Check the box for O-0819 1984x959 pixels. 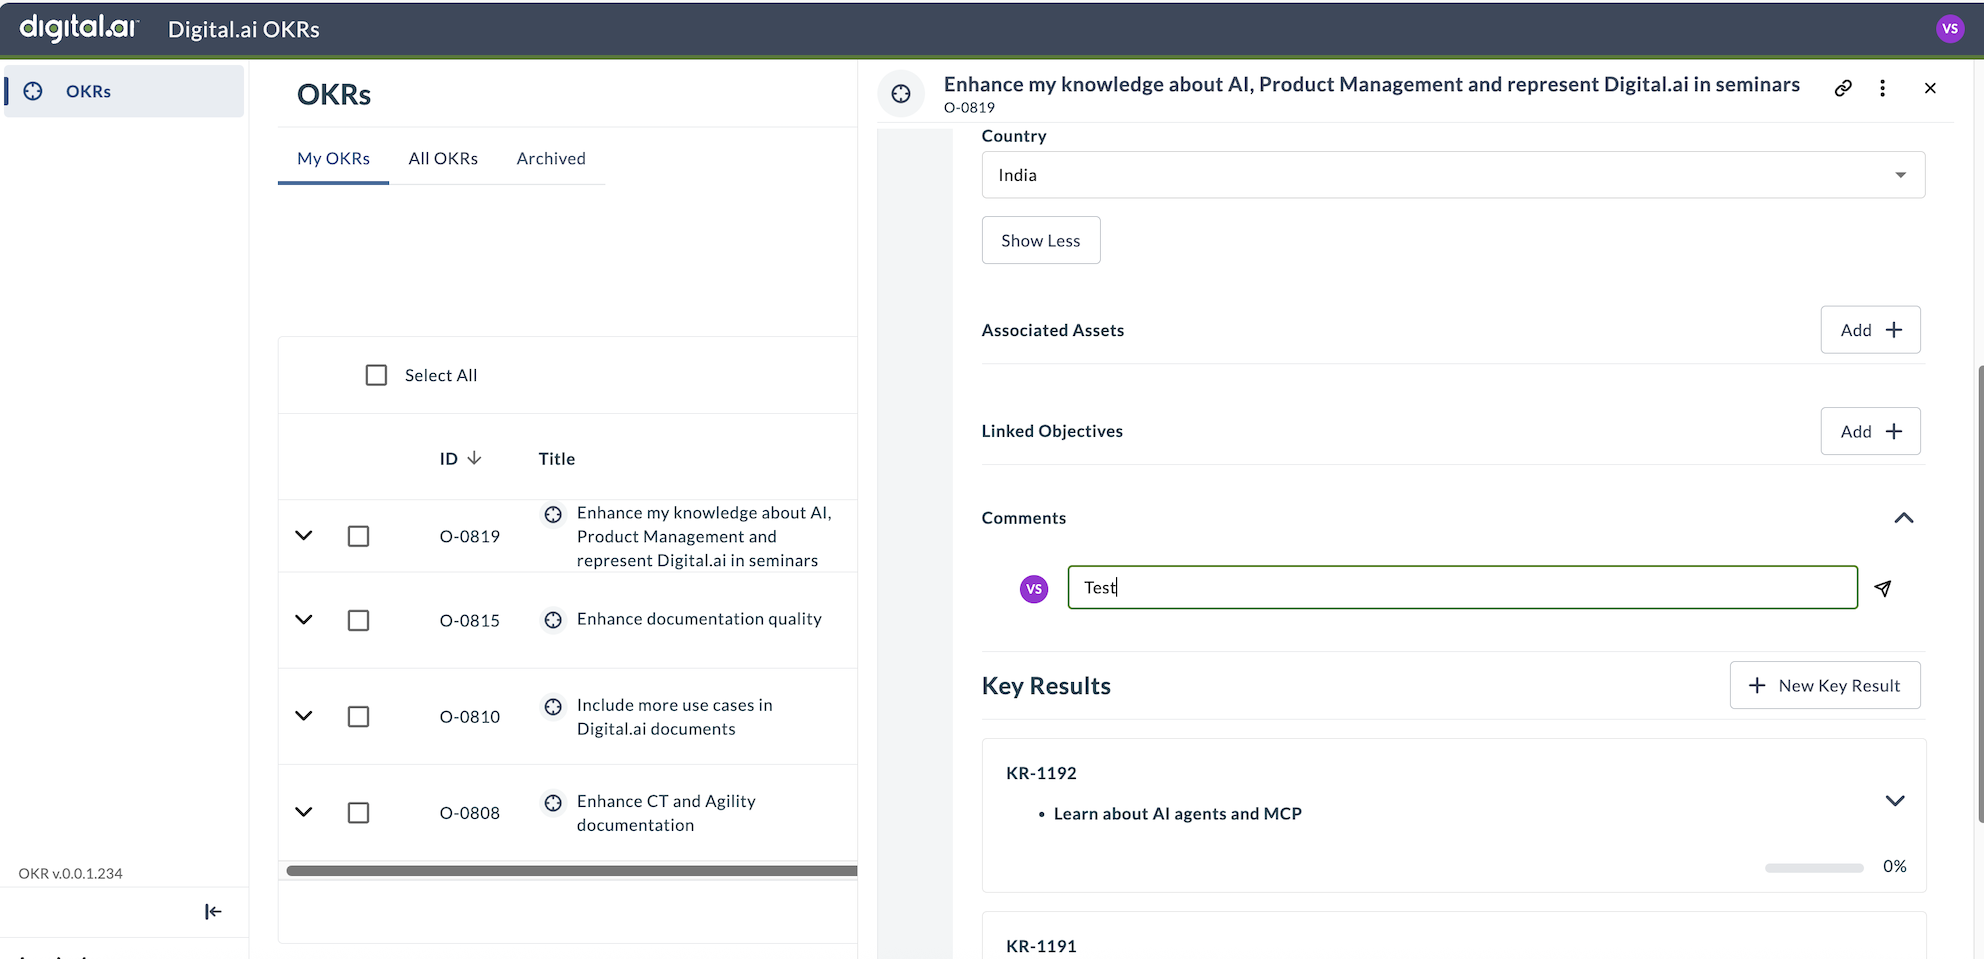[x=358, y=536]
